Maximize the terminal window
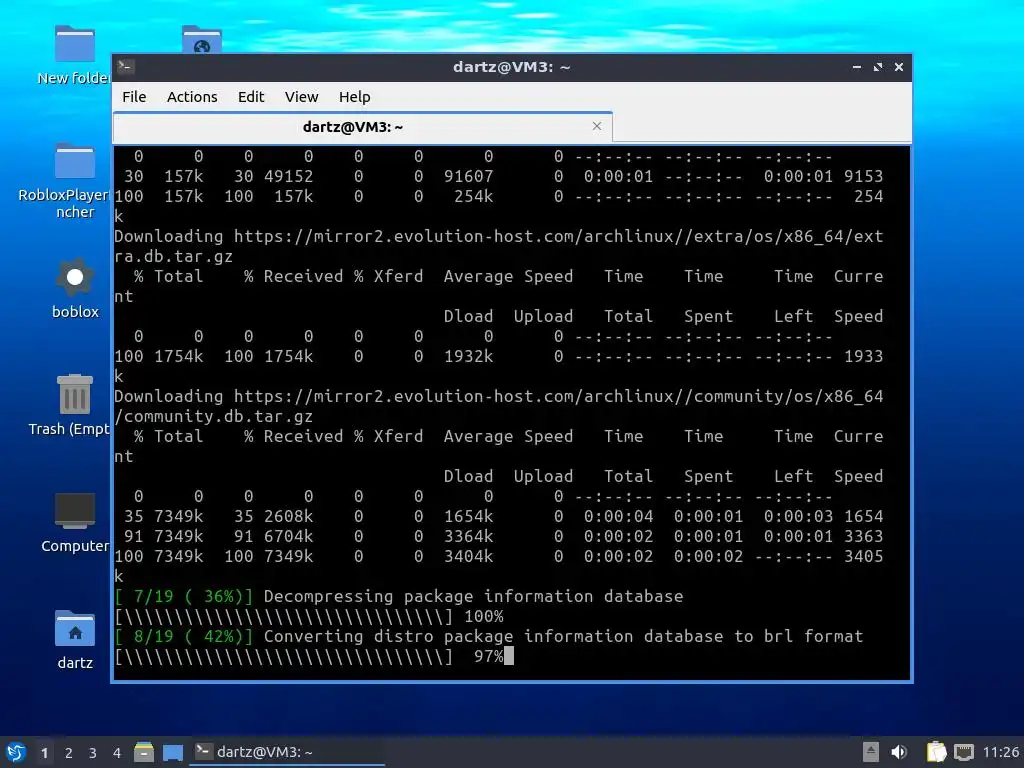Screen dimensions: 1024x768 [878, 67]
